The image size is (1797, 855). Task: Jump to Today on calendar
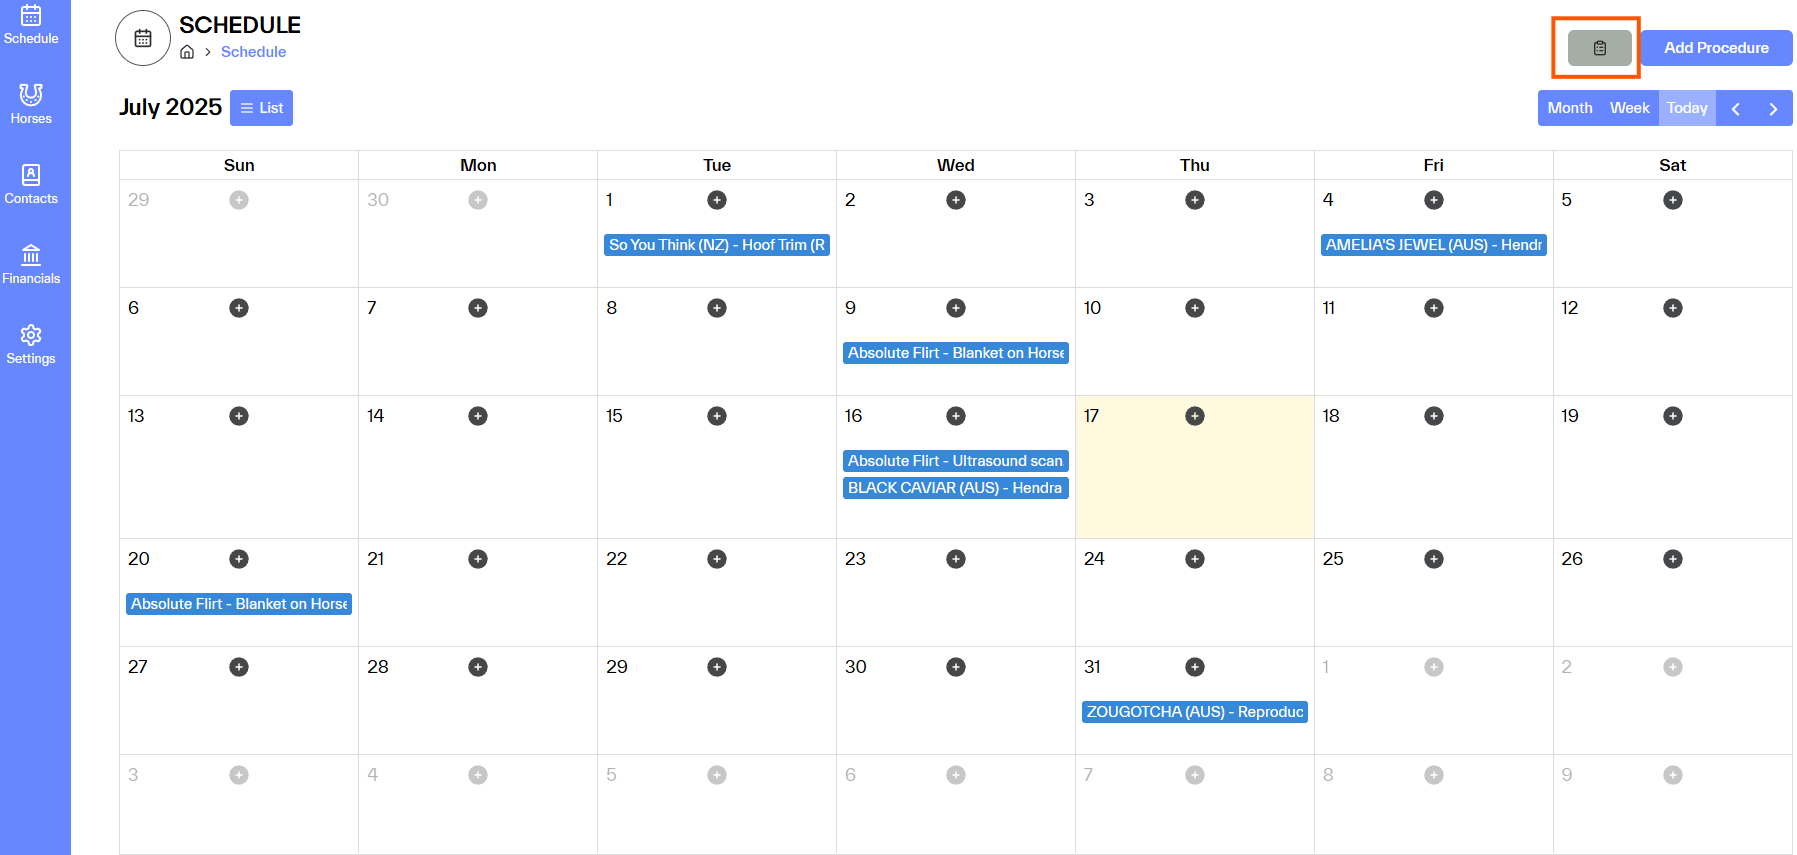tap(1687, 108)
